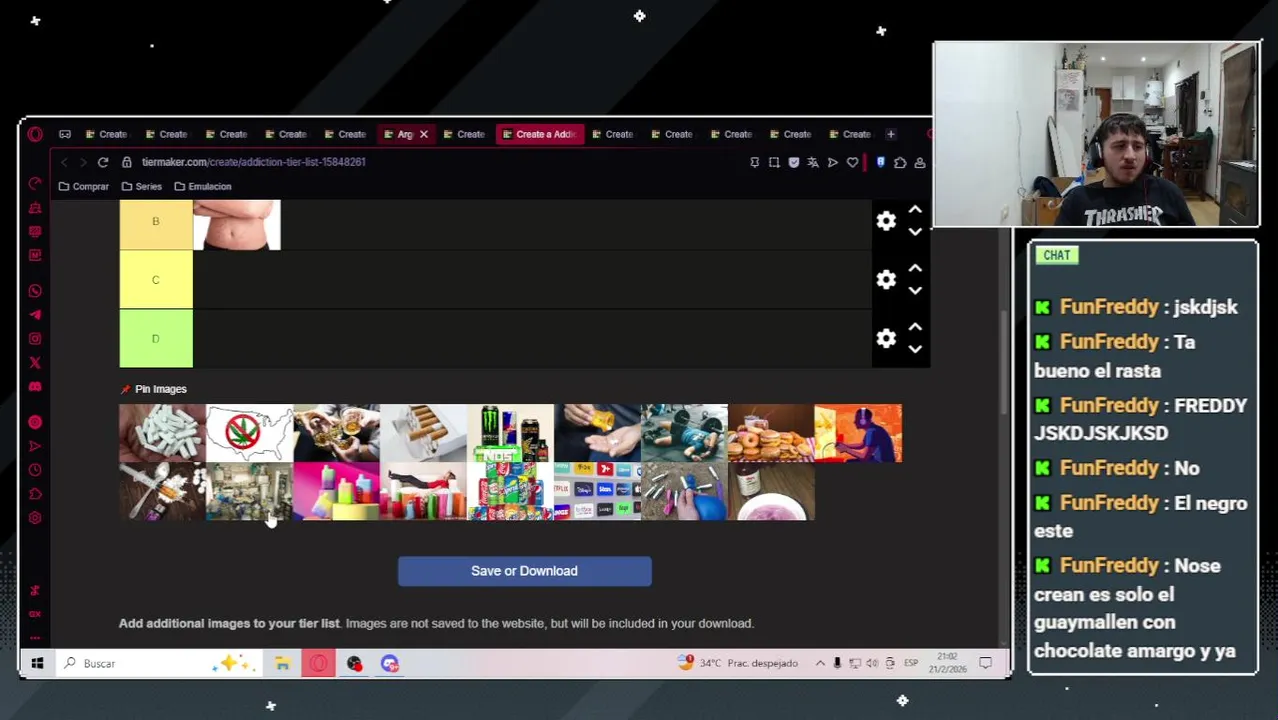Screen dimensions: 1278x720
Task: Open settings gear for tier D row
Action: click(886, 339)
